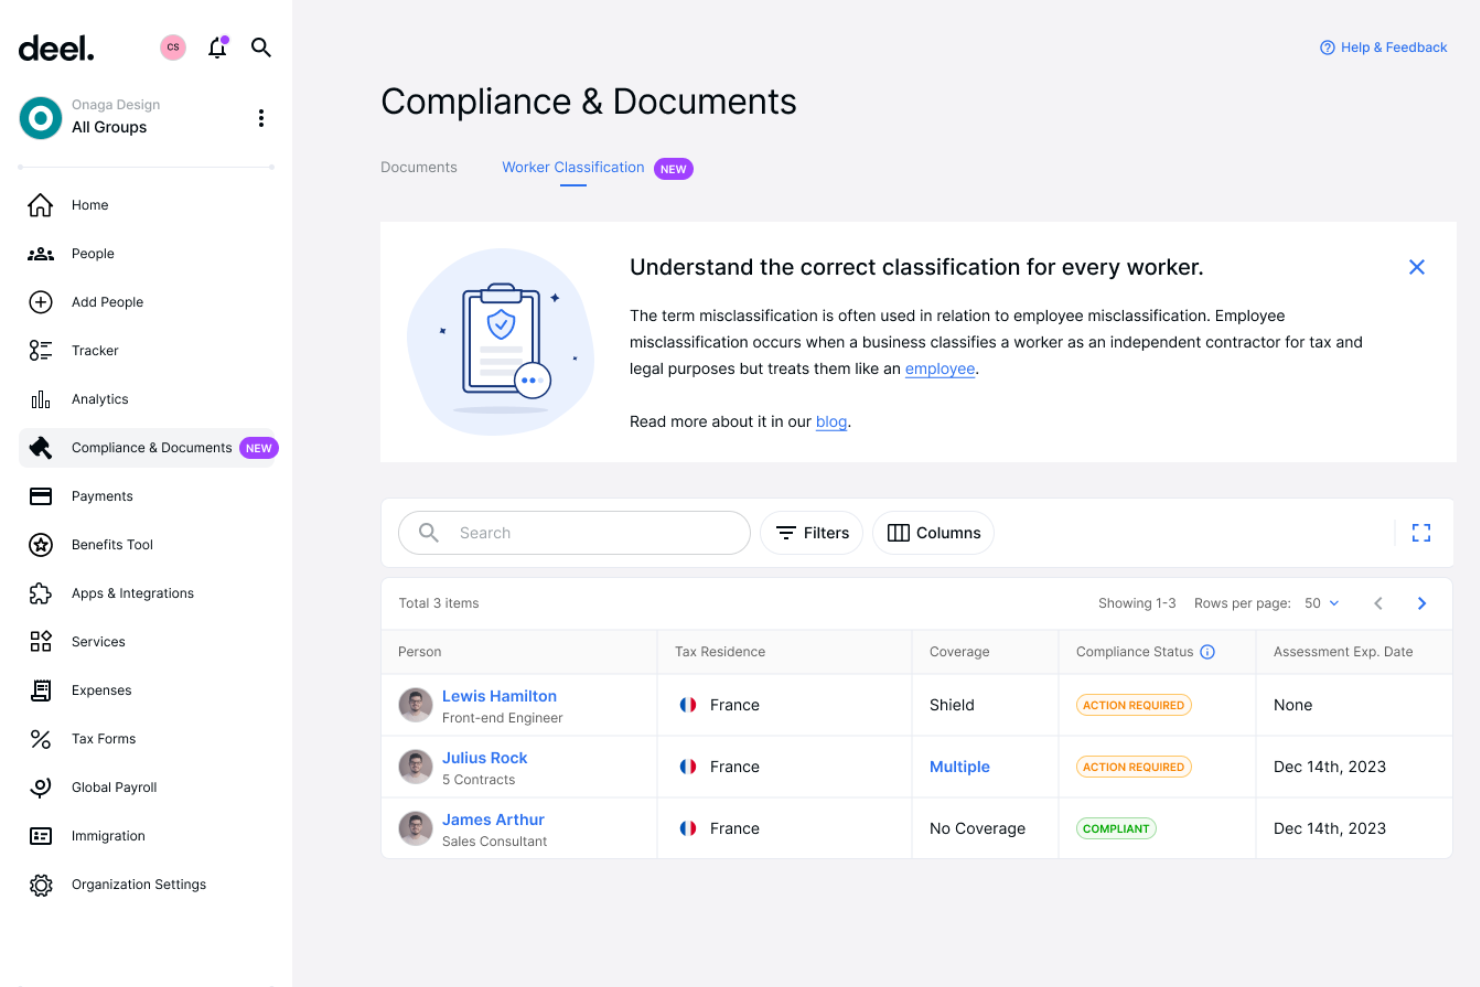
Task: Click Lewis Hamilton's avatar photo
Action: tap(415, 705)
